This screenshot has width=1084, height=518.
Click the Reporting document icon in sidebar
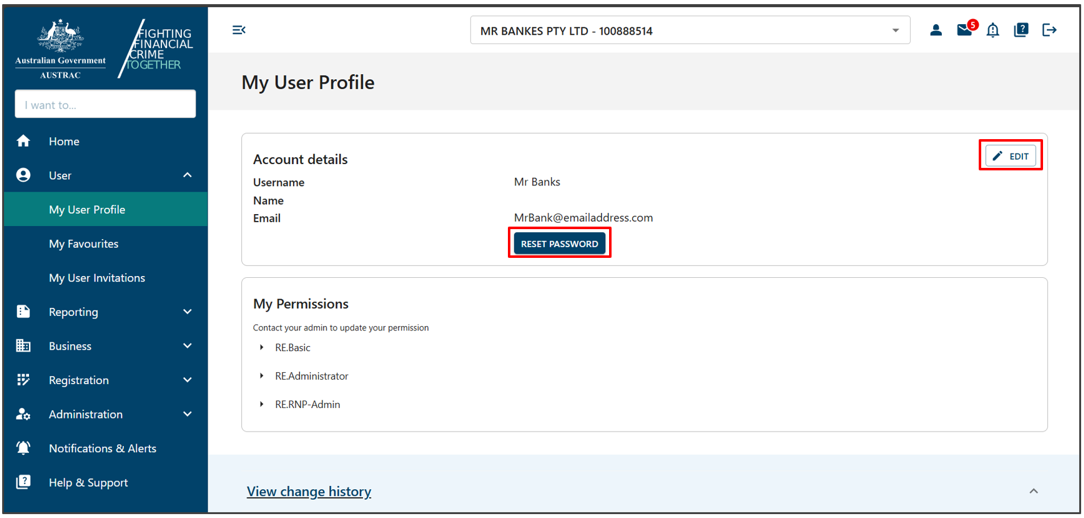(24, 312)
